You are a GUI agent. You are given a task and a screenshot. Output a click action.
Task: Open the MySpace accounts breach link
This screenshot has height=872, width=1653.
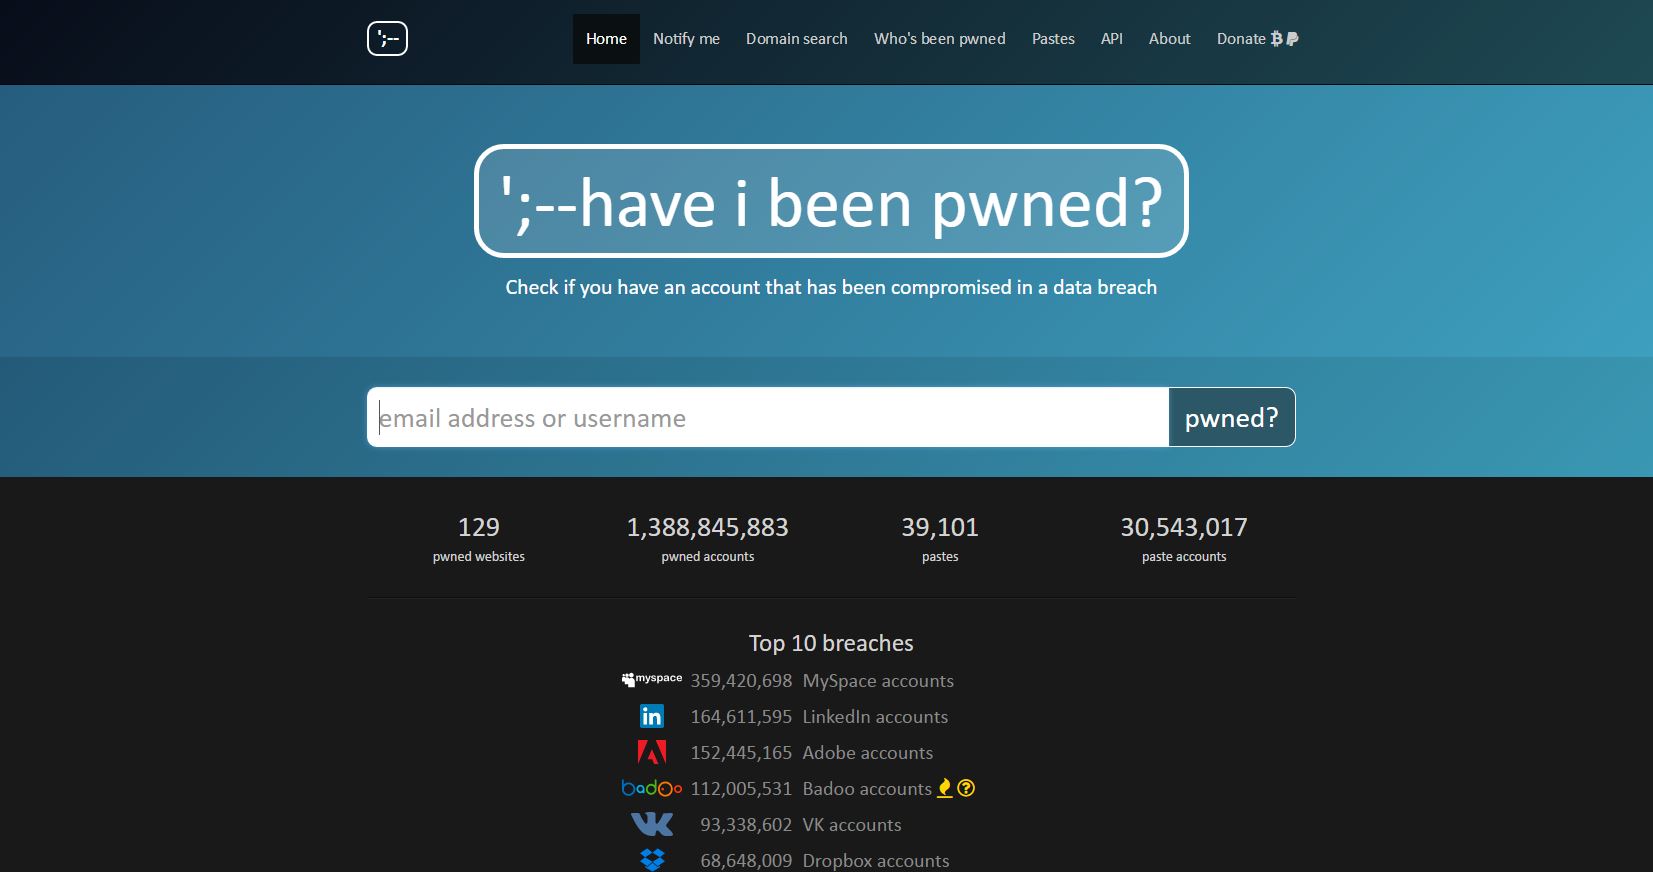pos(878,681)
